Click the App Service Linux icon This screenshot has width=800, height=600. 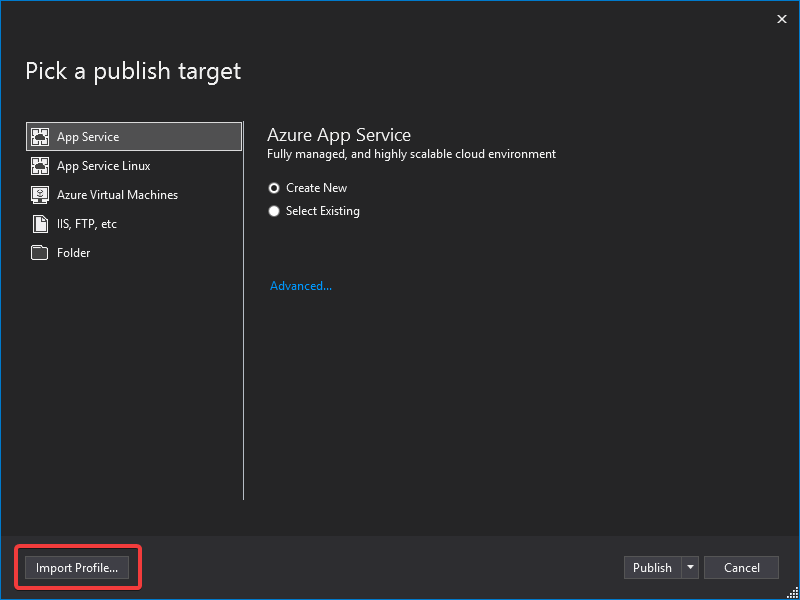[x=40, y=166]
